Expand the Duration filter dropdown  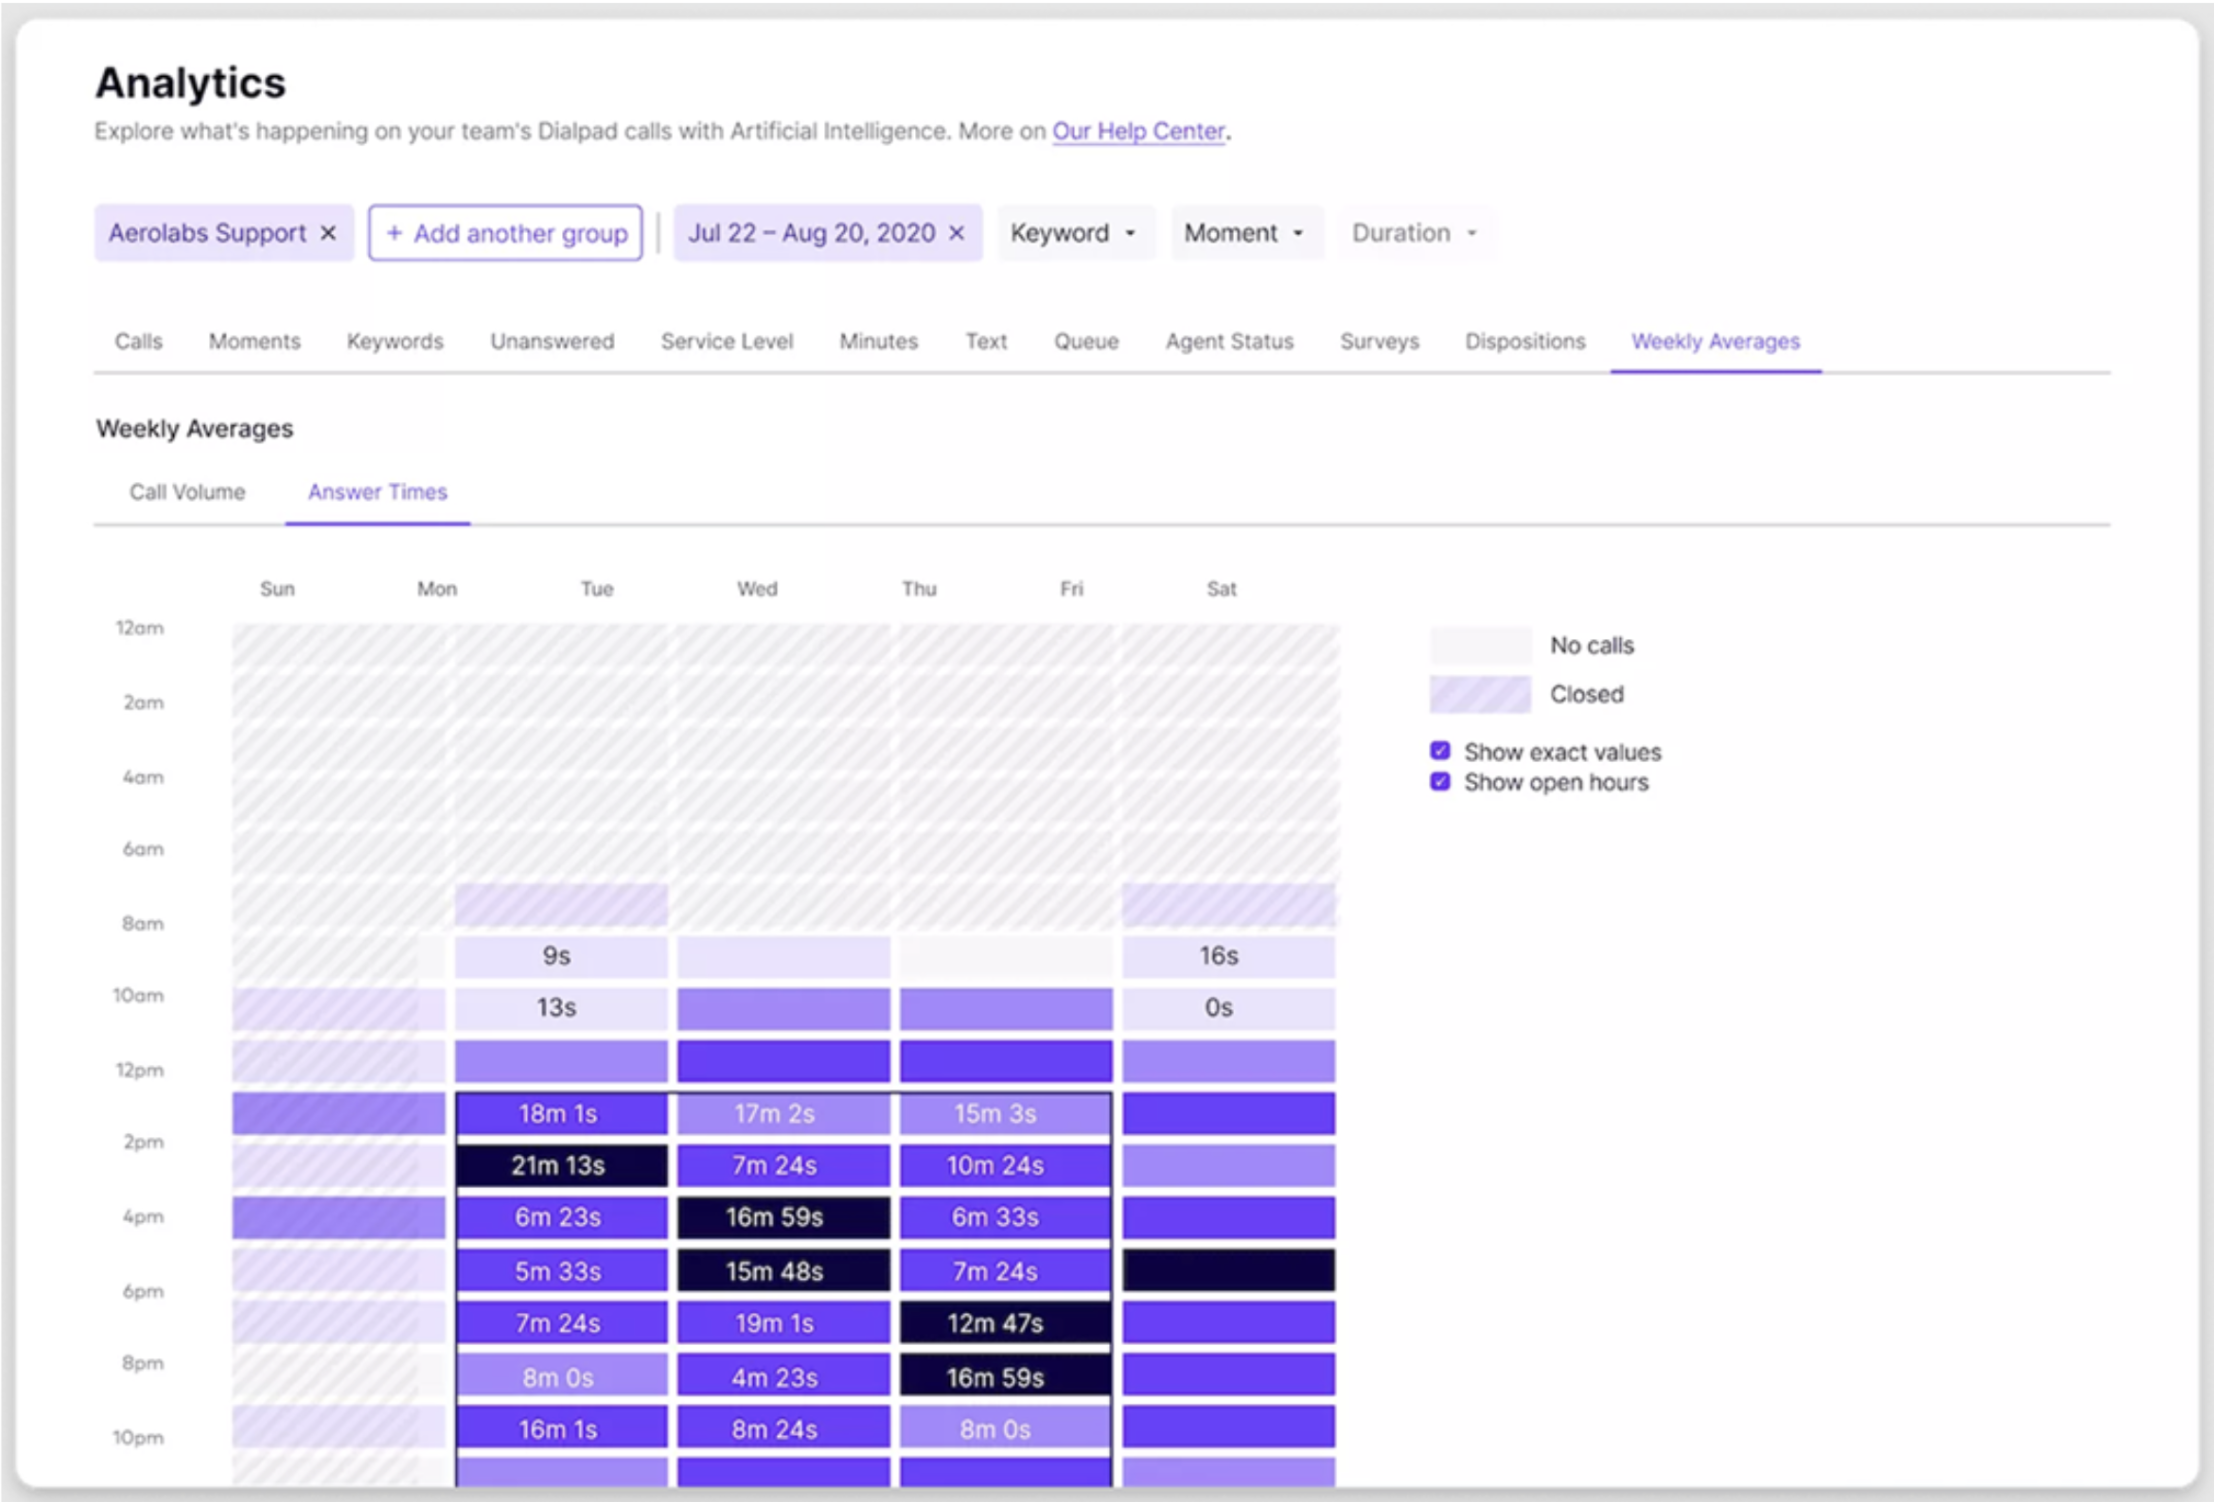click(x=1414, y=232)
